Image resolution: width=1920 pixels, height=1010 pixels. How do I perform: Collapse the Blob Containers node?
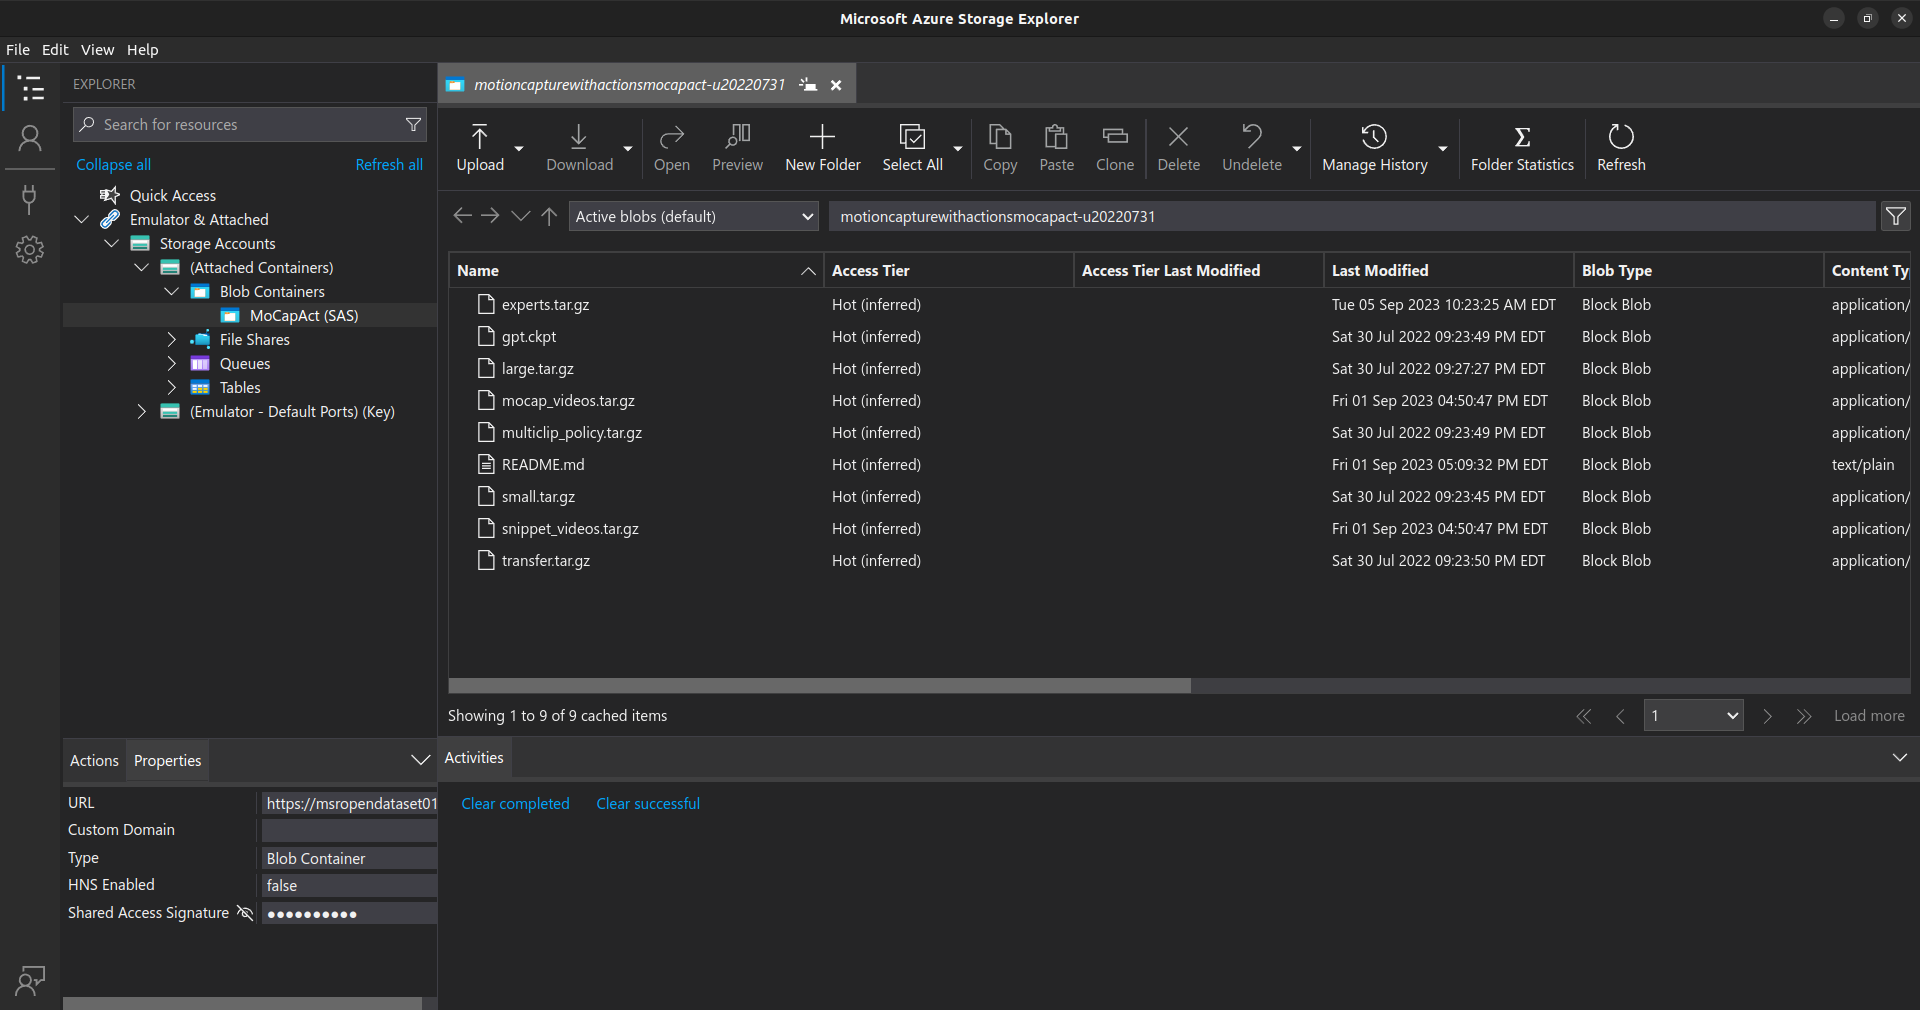tap(172, 292)
